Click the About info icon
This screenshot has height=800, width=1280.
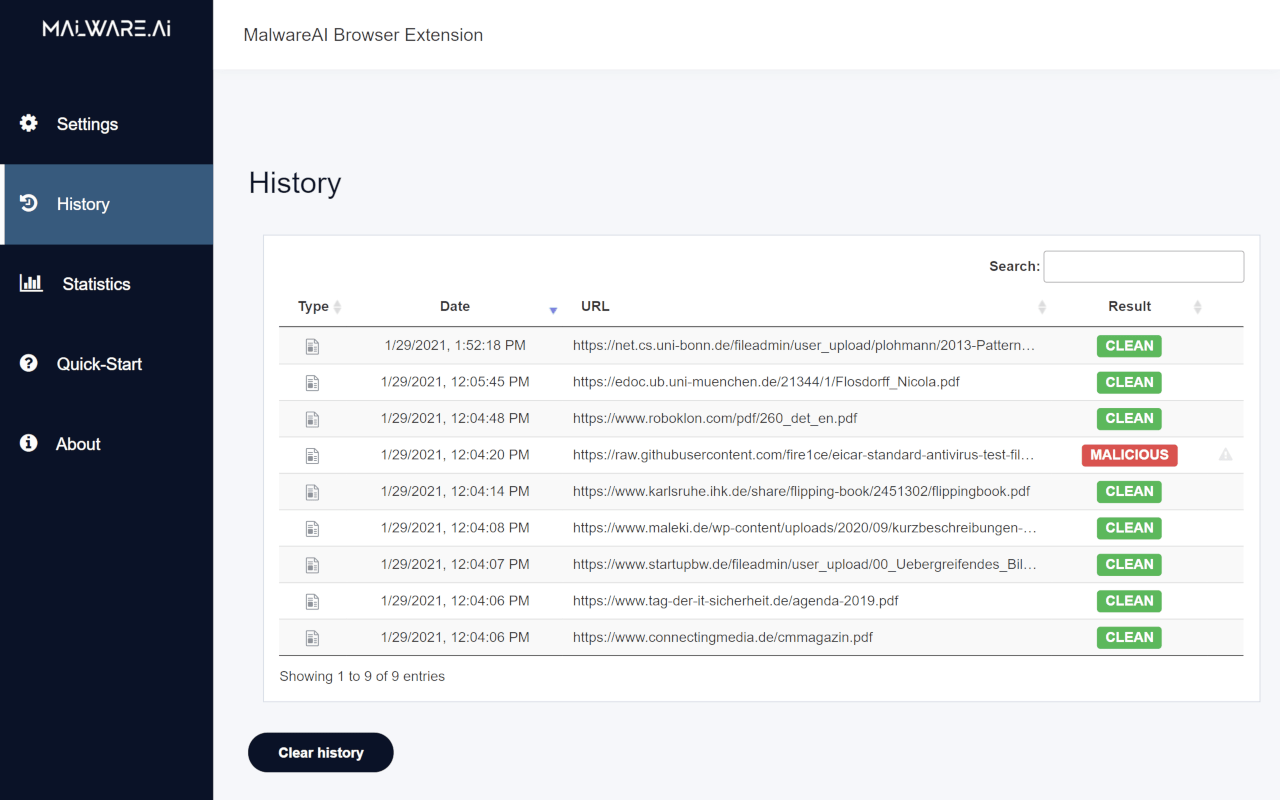click(x=29, y=443)
